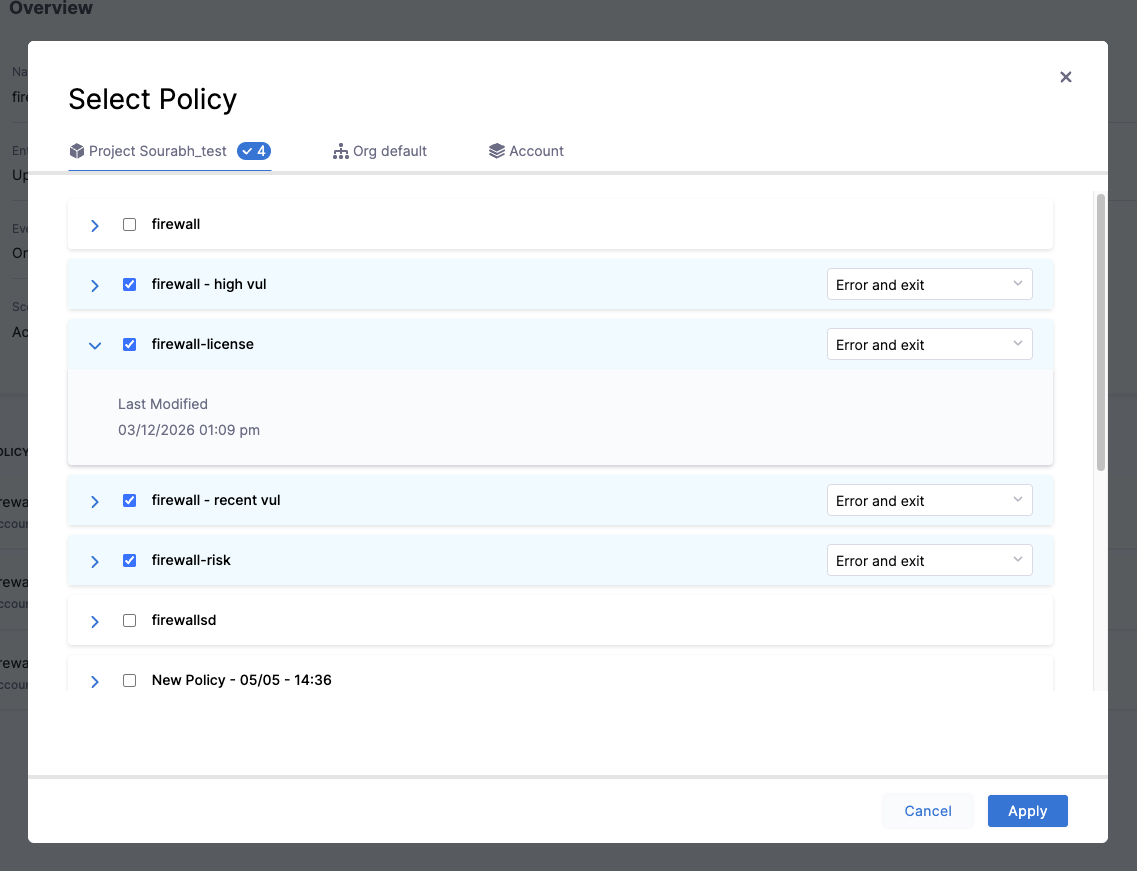Switch to the Account tab
Image resolution: width=1137 pixels, height=871 pixels.
click(x=527, y=151)
